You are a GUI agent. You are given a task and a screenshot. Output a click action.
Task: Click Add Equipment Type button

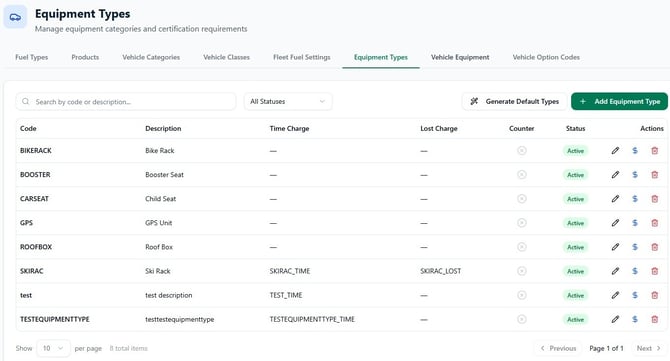click(x=619, y=102)
